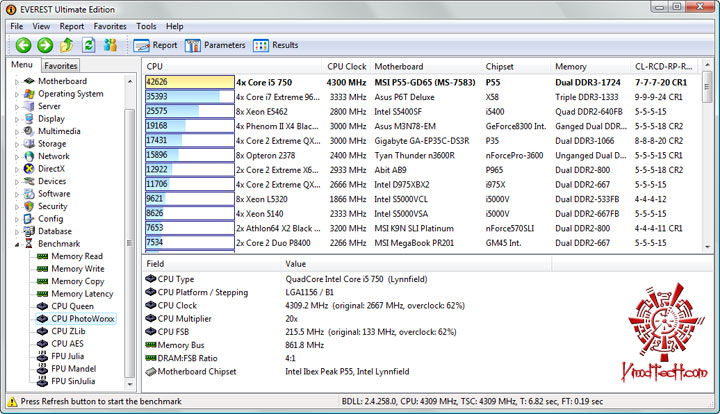Sort by the CPU Clock column header
The width and height of the screenshot is (720, 414).
click(x=347, y=67)
